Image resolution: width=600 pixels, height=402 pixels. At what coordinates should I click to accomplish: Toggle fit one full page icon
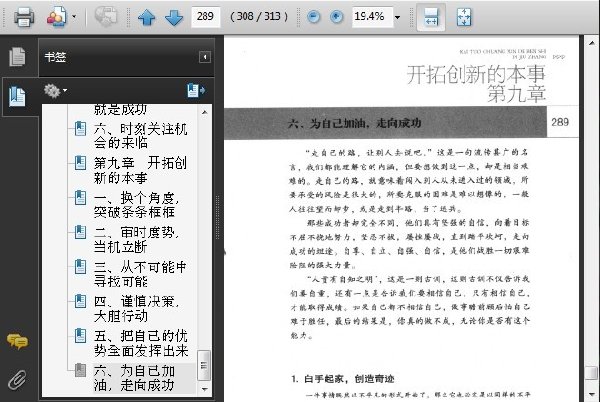(x=464, y=17)
